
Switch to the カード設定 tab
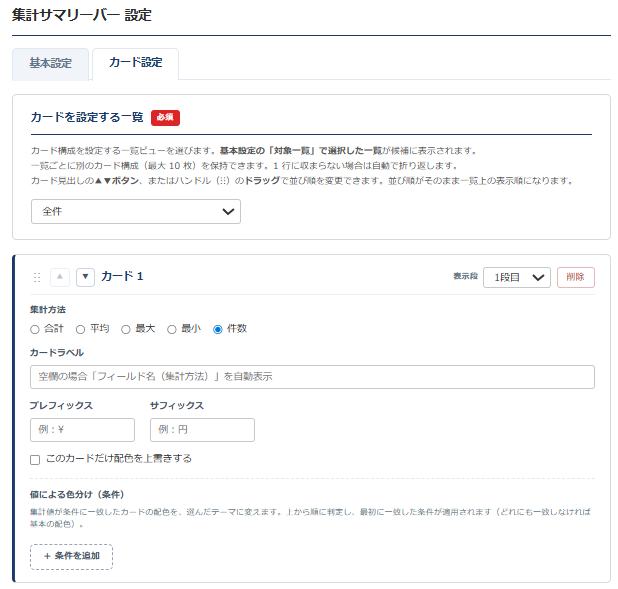click(x=136, y=63)
